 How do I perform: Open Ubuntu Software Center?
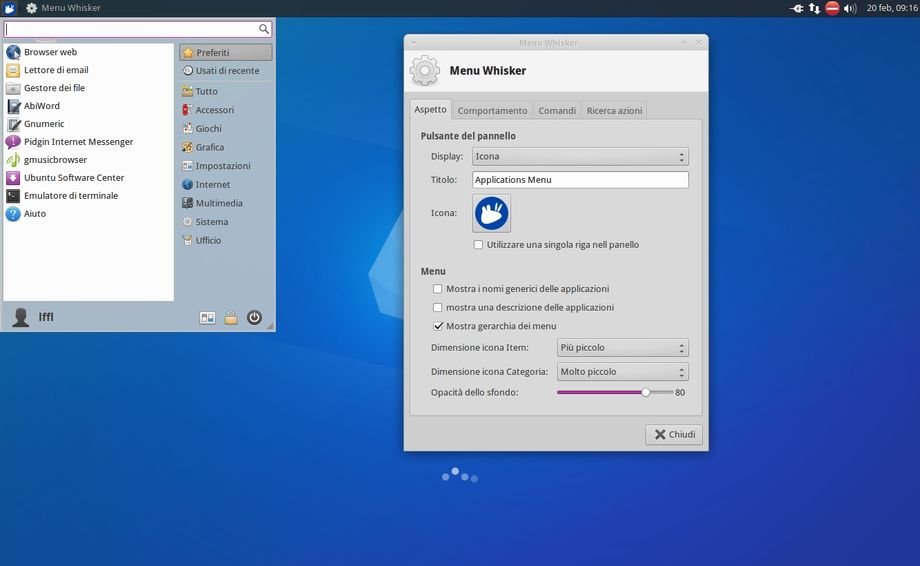[x=74, y=178]
